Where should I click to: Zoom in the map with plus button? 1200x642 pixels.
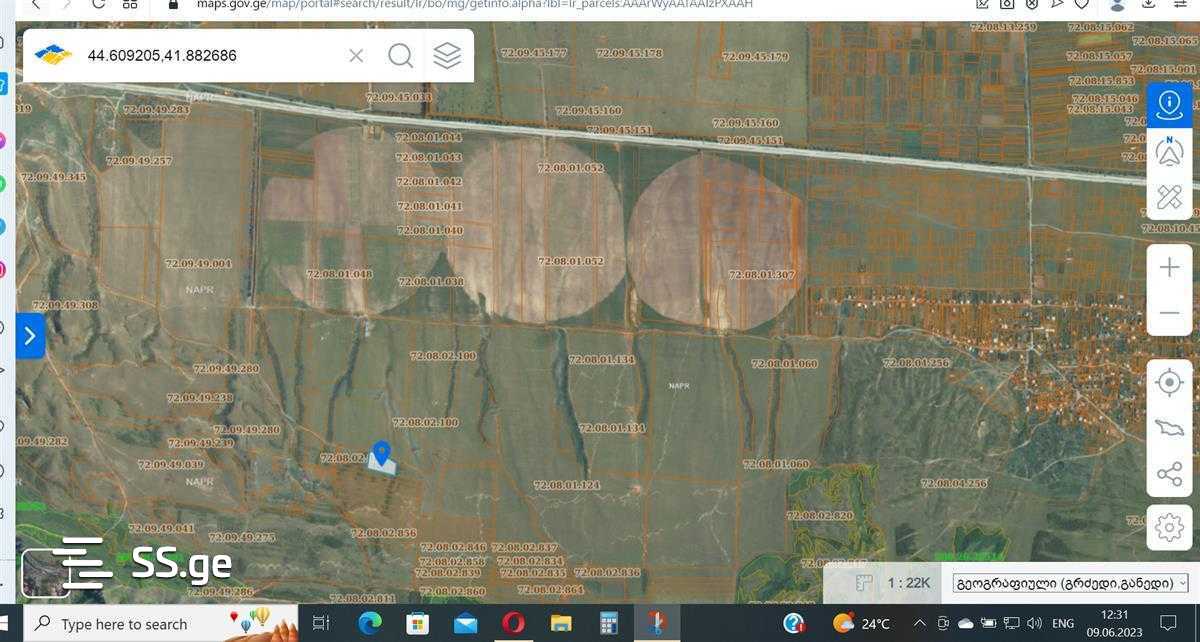point(1169,268)
